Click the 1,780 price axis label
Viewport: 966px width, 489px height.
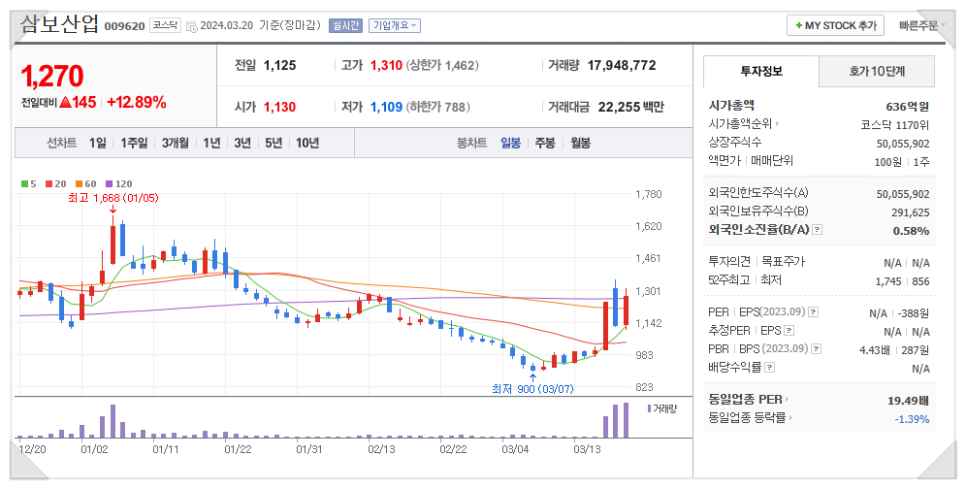pos(648,194)
